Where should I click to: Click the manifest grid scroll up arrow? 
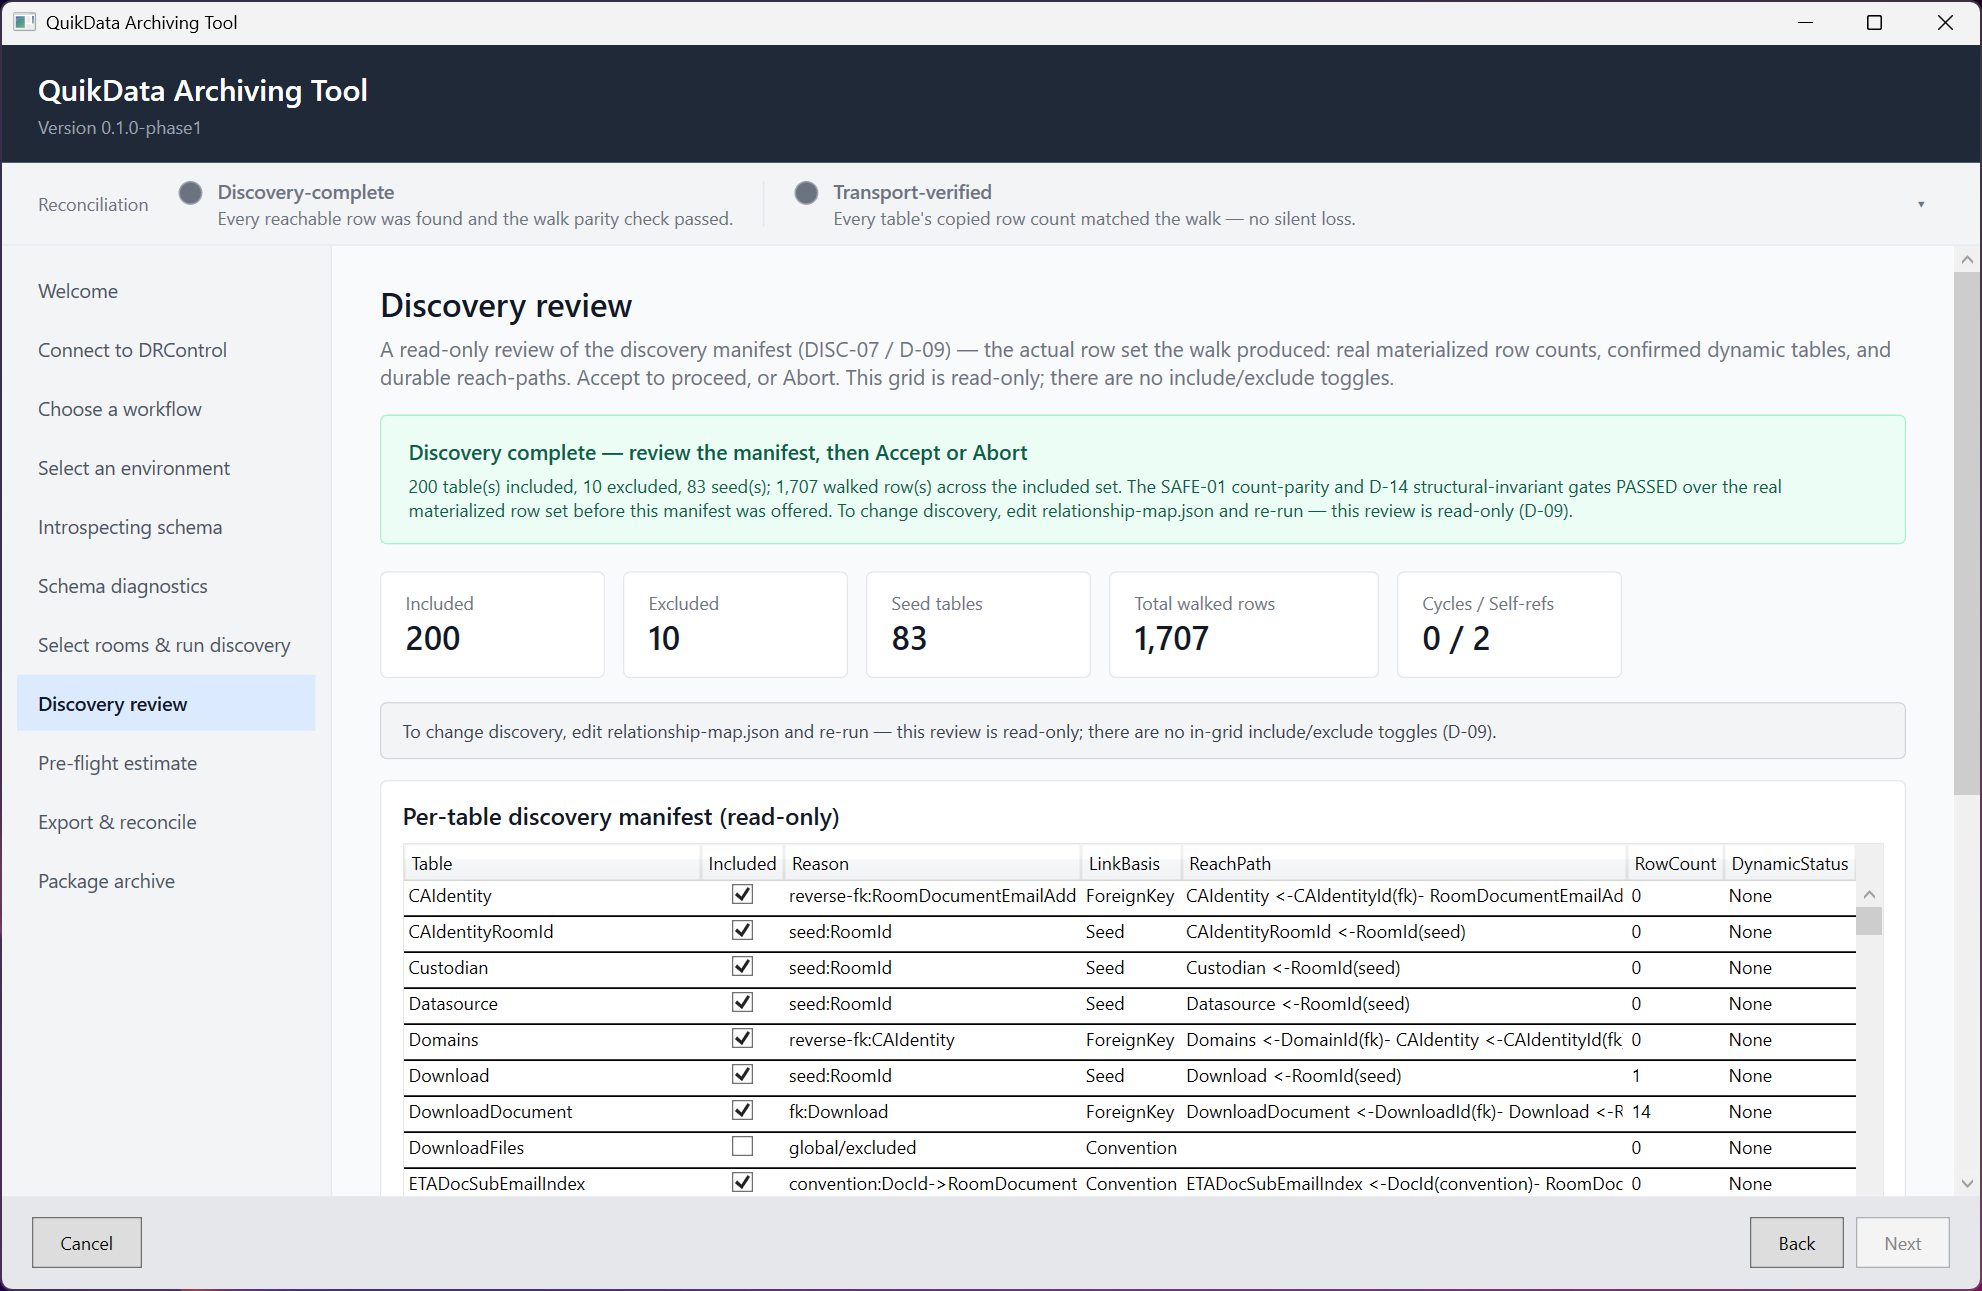point(1869,895)
